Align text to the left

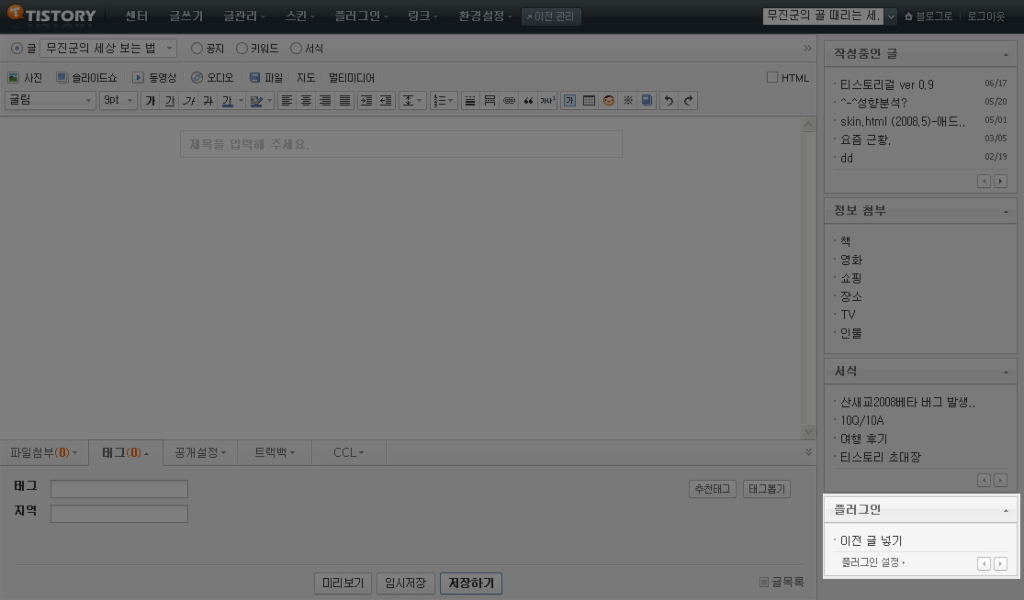point(286,101)
